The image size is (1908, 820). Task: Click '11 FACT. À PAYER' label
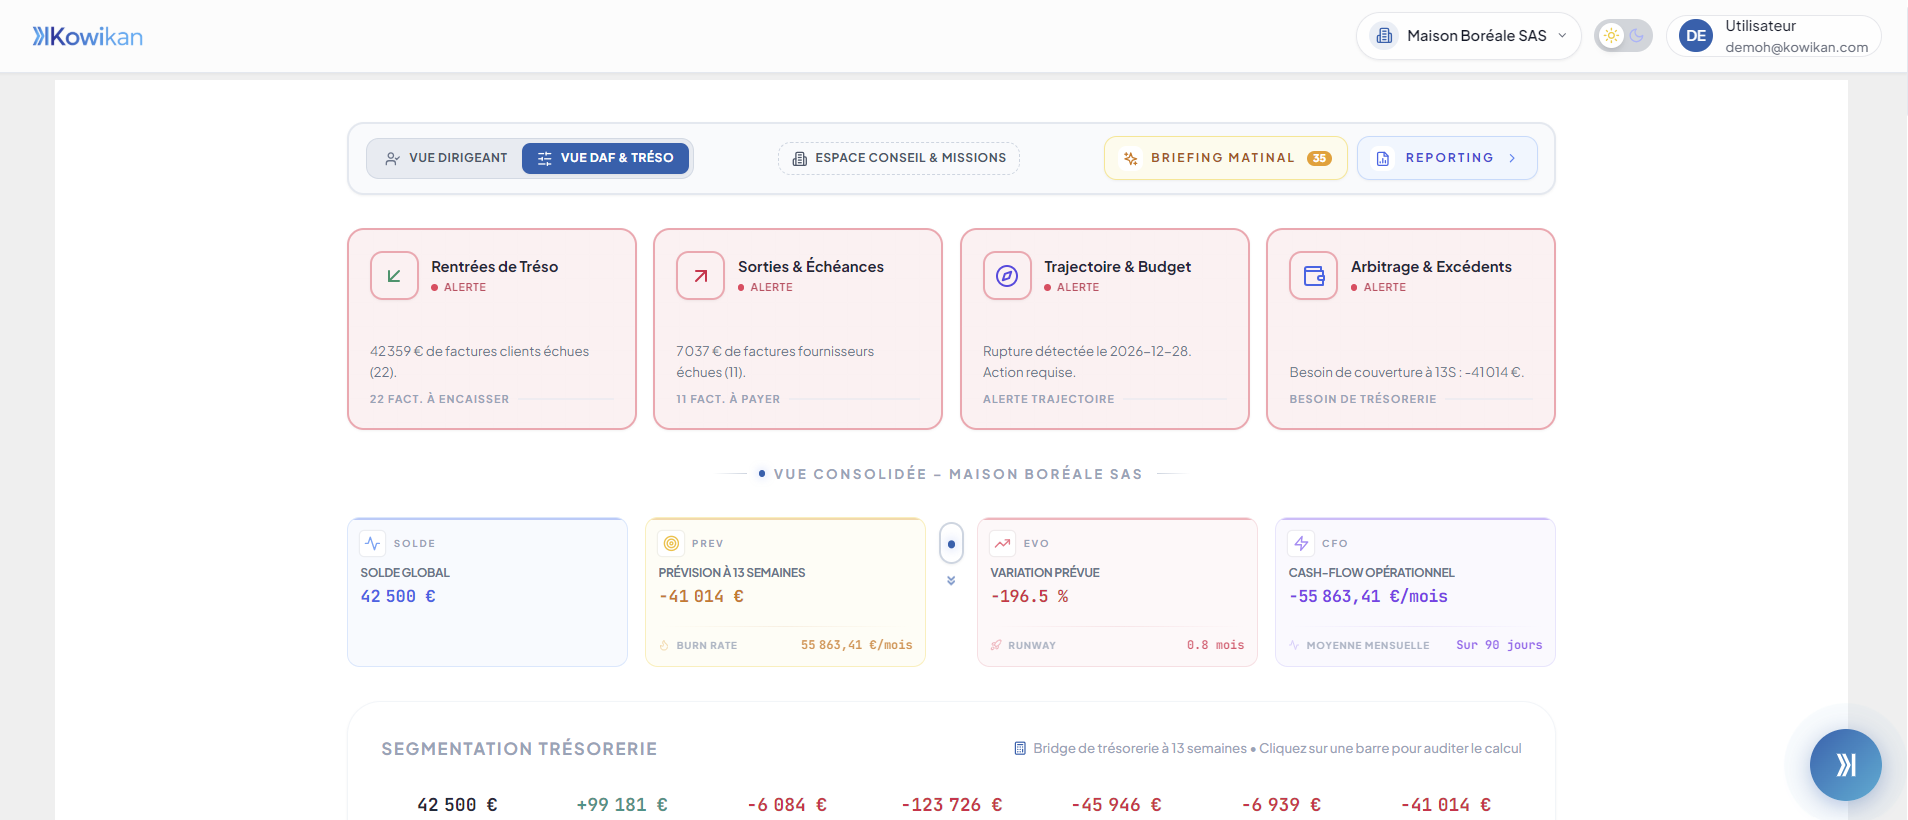(728, 399)
